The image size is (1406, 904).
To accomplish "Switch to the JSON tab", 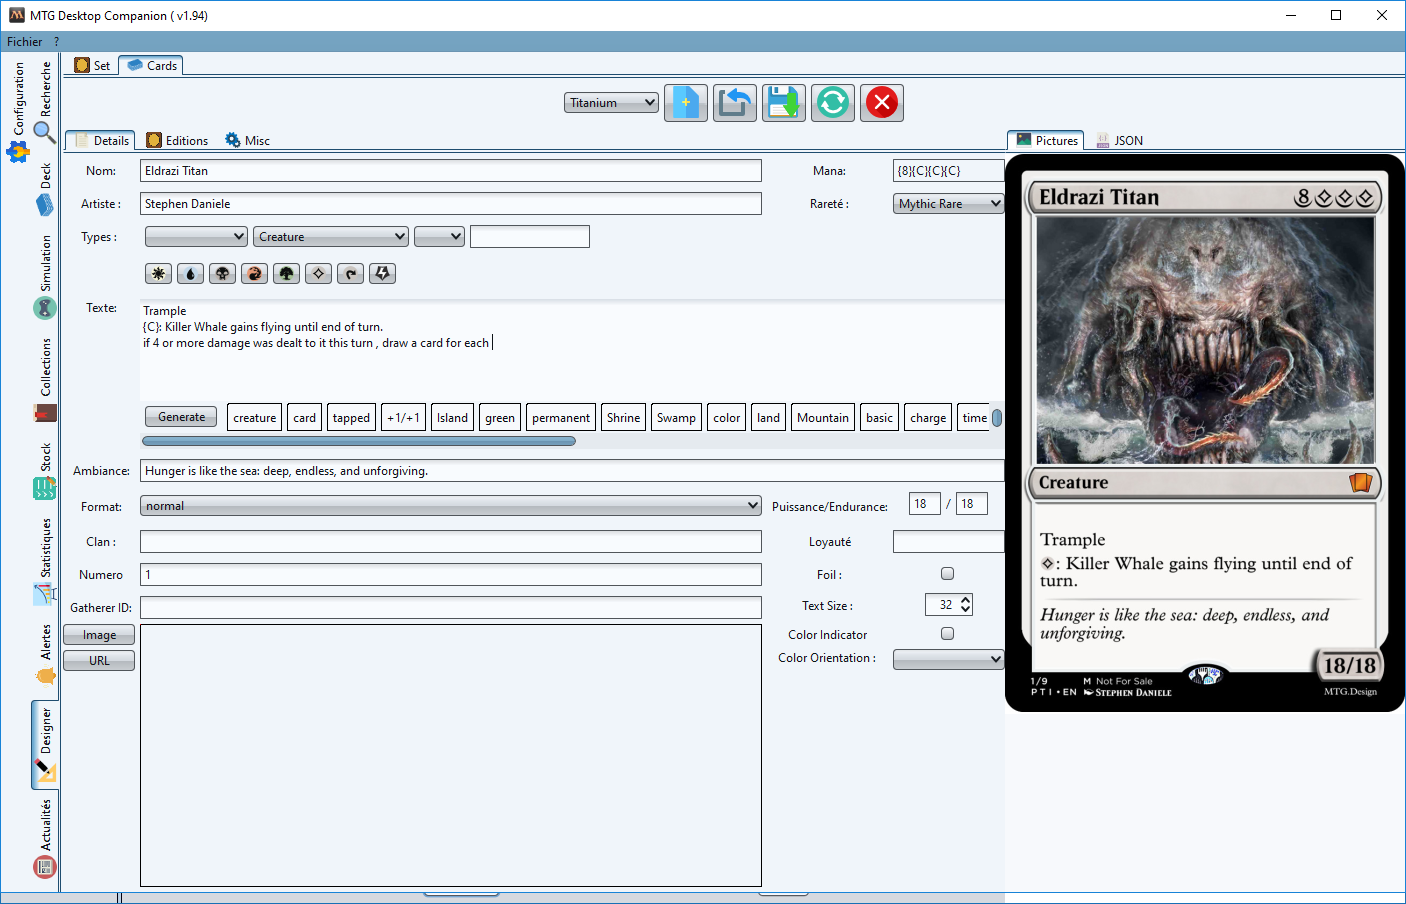I will [1119, 141].
